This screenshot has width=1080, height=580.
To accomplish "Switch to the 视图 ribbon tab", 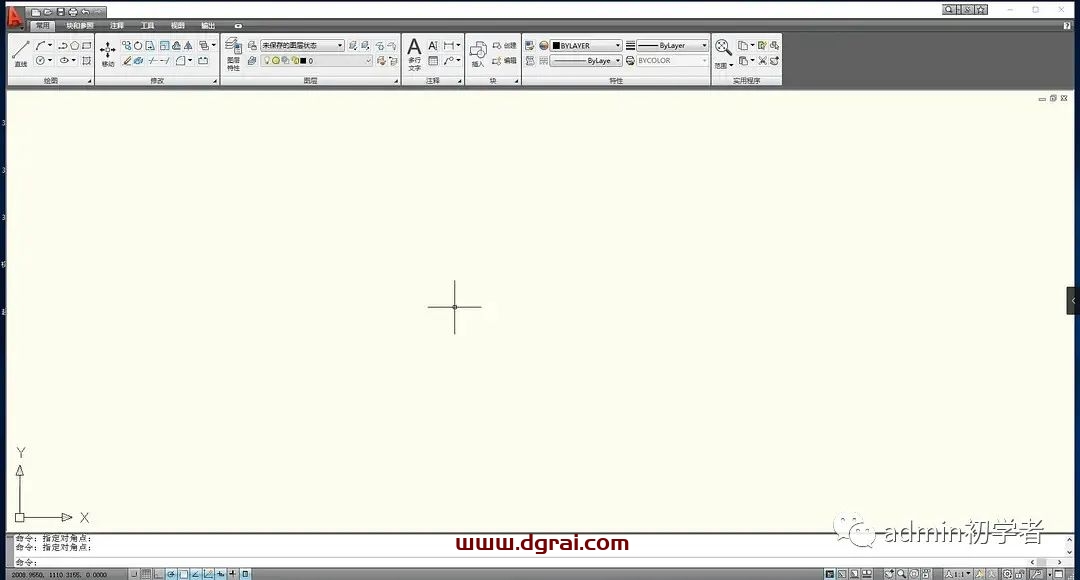I will (x=178, y=25).
